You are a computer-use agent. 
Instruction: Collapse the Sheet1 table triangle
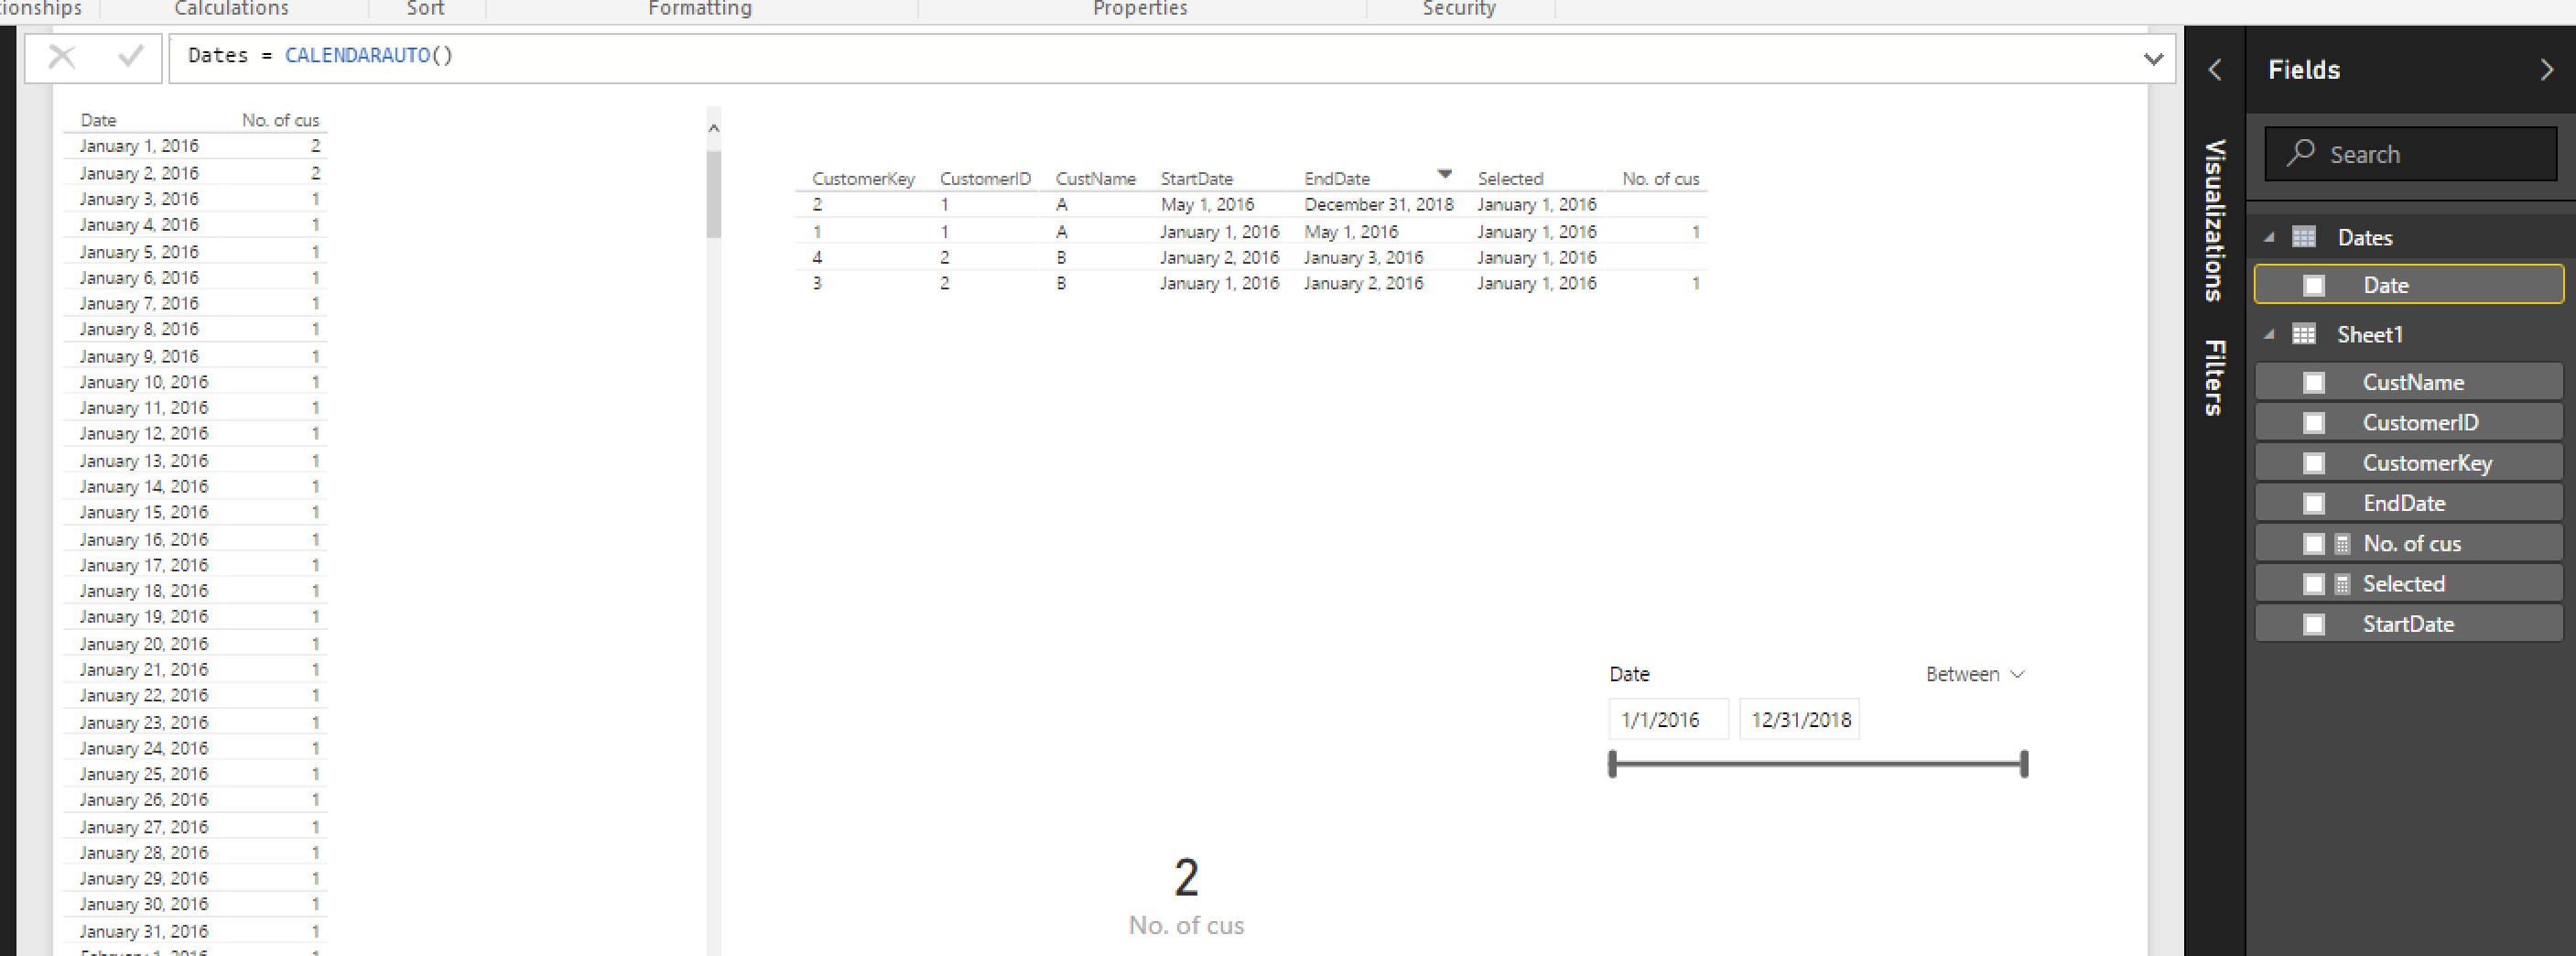click(2269, 334)
